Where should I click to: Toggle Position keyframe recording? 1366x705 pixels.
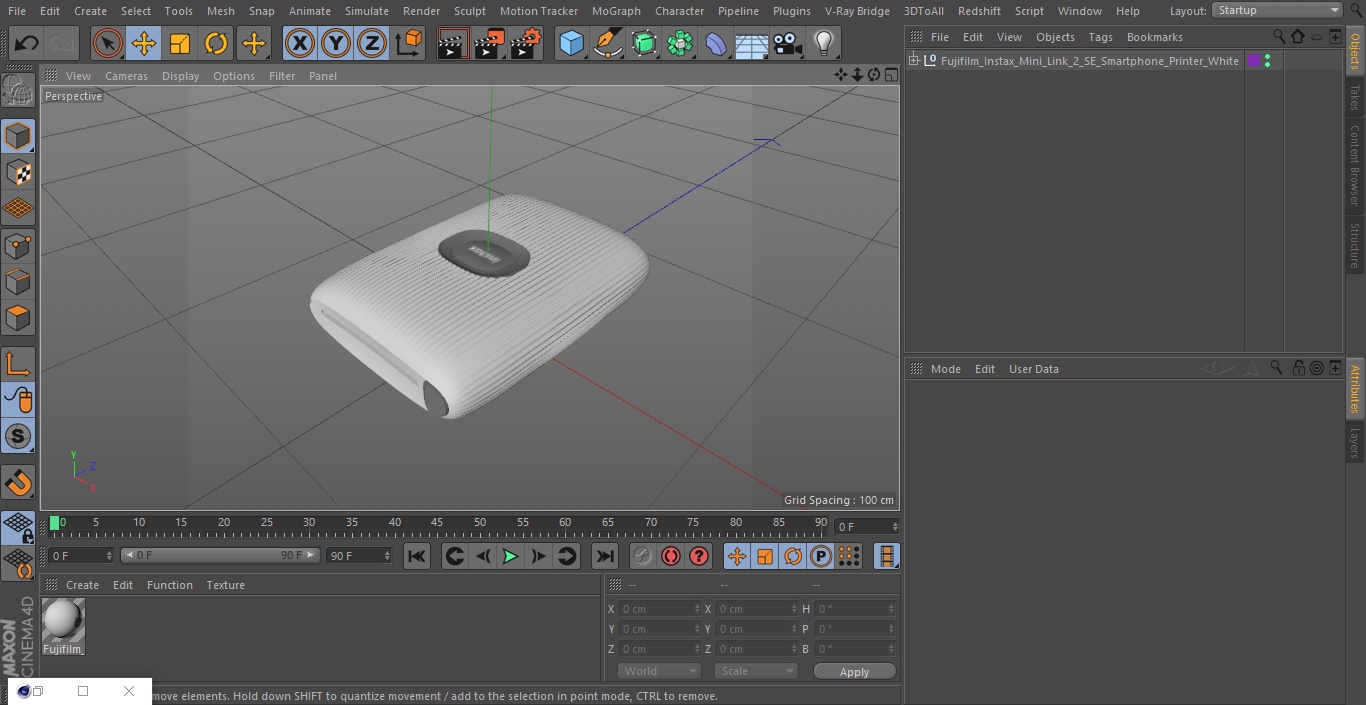[737, 556]
